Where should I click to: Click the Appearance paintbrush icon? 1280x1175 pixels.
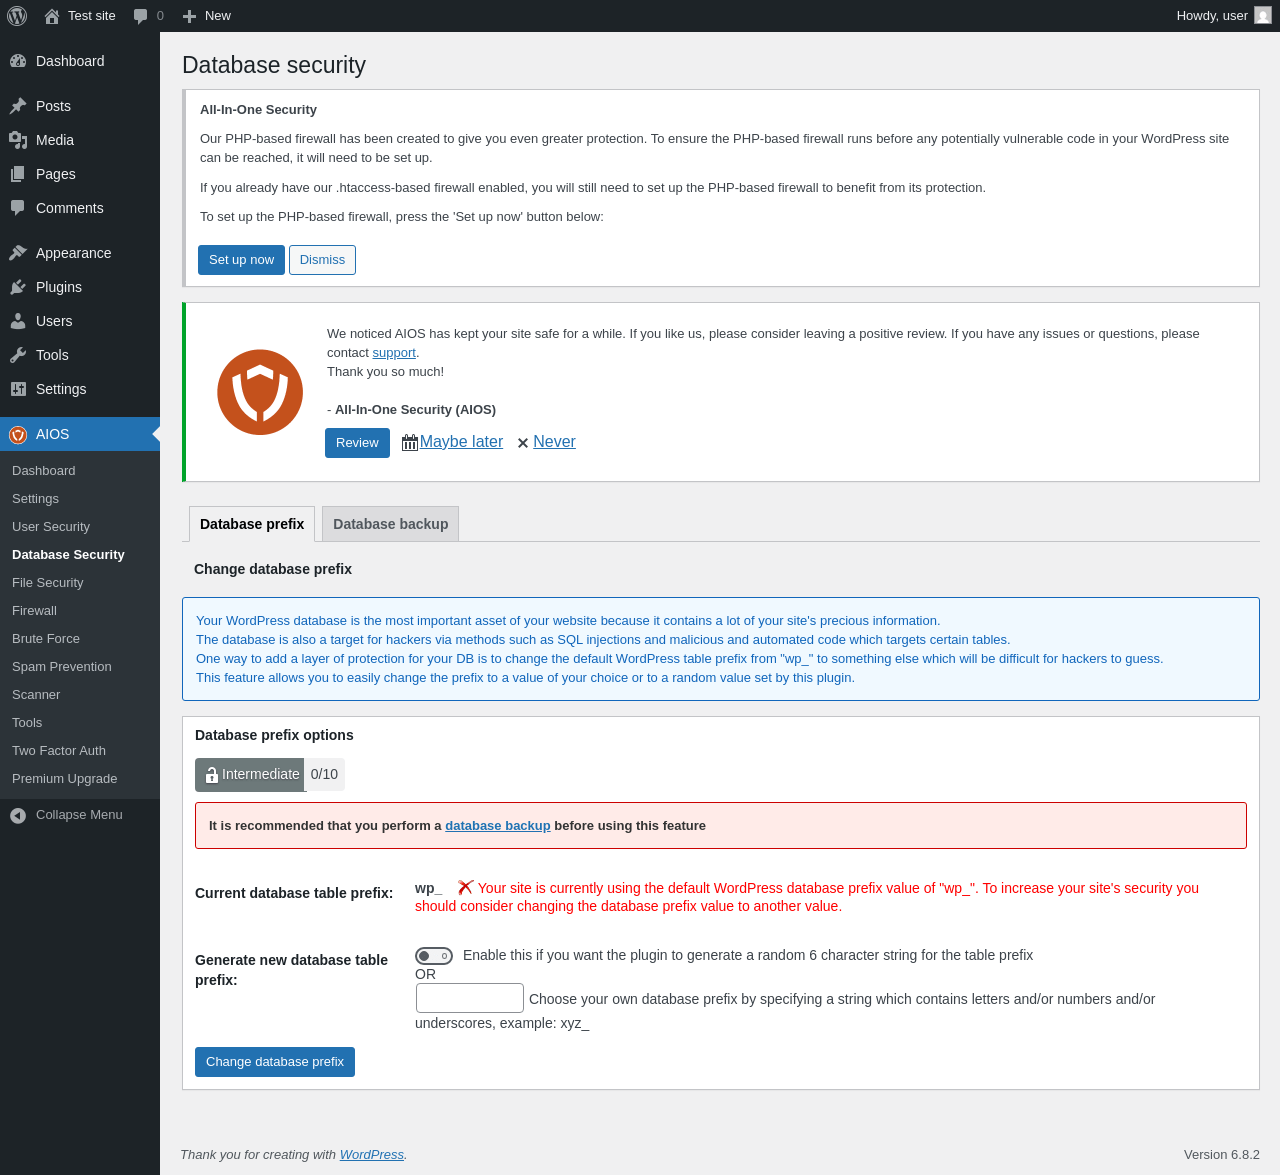coord(18,253)
